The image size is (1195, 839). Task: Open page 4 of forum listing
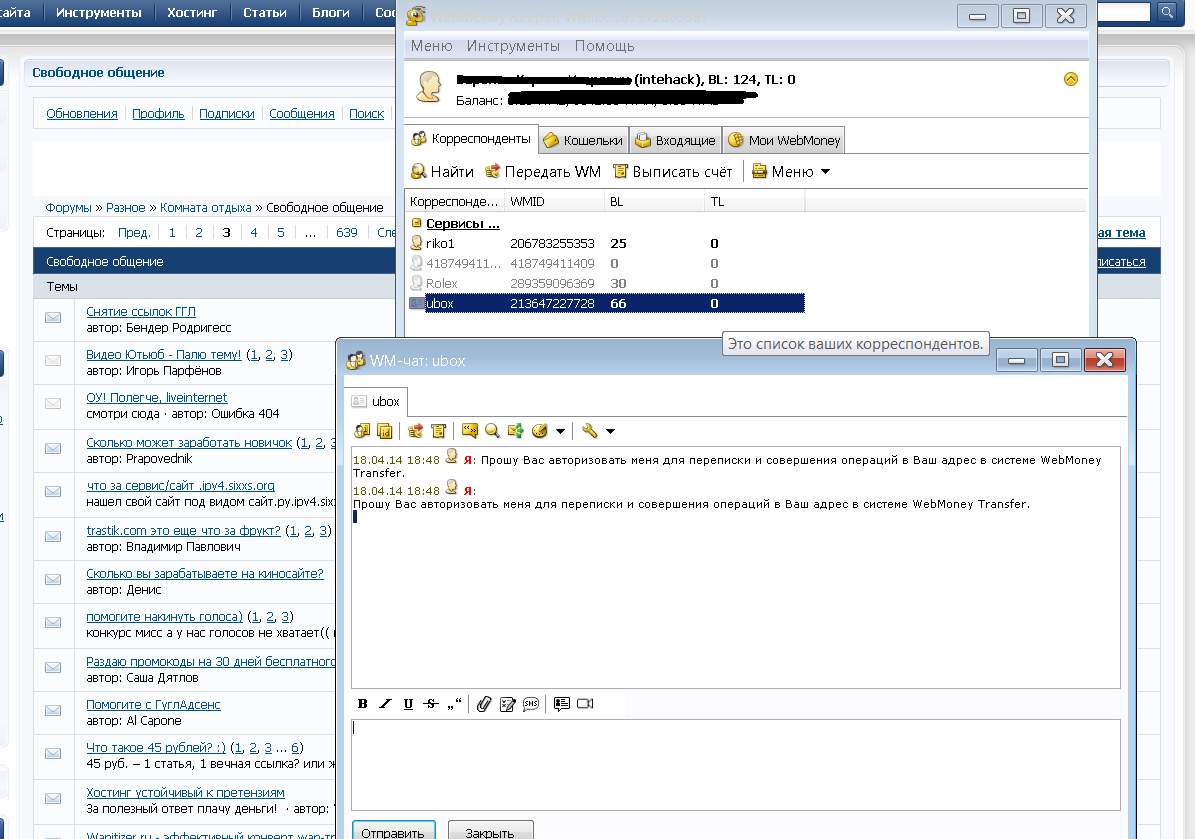tap(254, 232)
